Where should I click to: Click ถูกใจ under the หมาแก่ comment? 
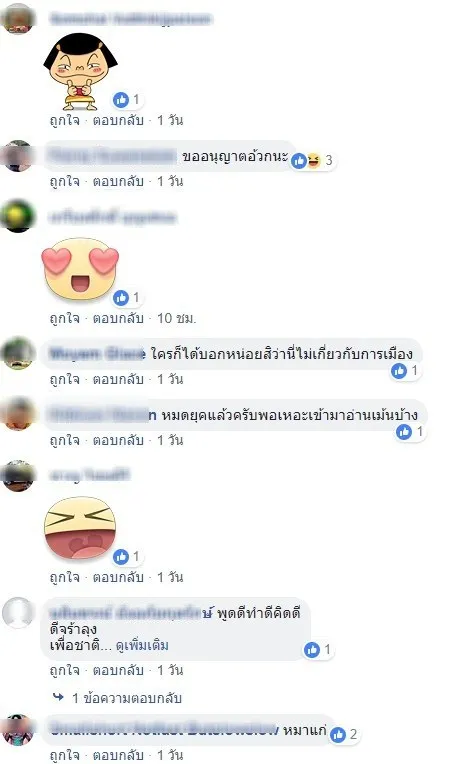click(x=64, y=755)
